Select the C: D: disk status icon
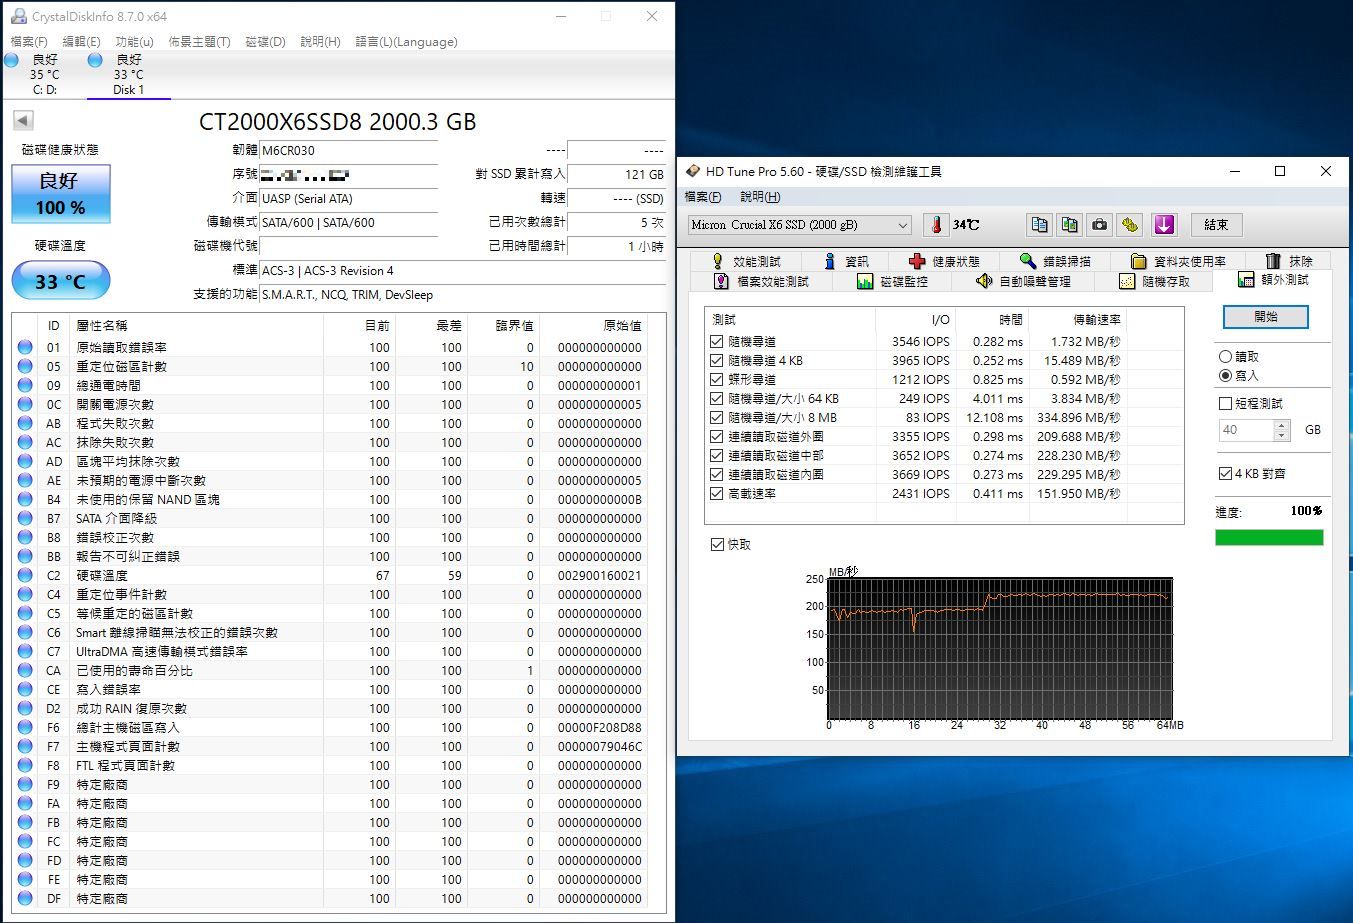 pos(12,60)
